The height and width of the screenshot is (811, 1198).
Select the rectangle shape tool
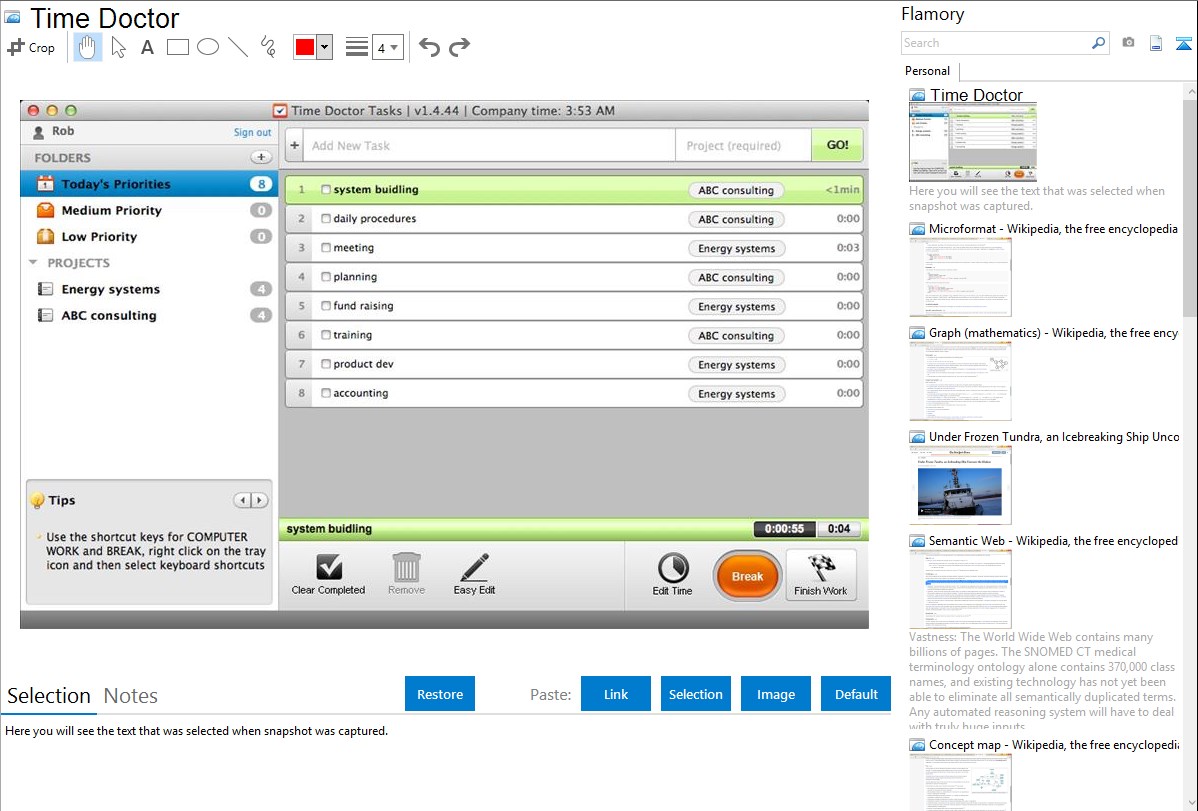pos(177,47)
